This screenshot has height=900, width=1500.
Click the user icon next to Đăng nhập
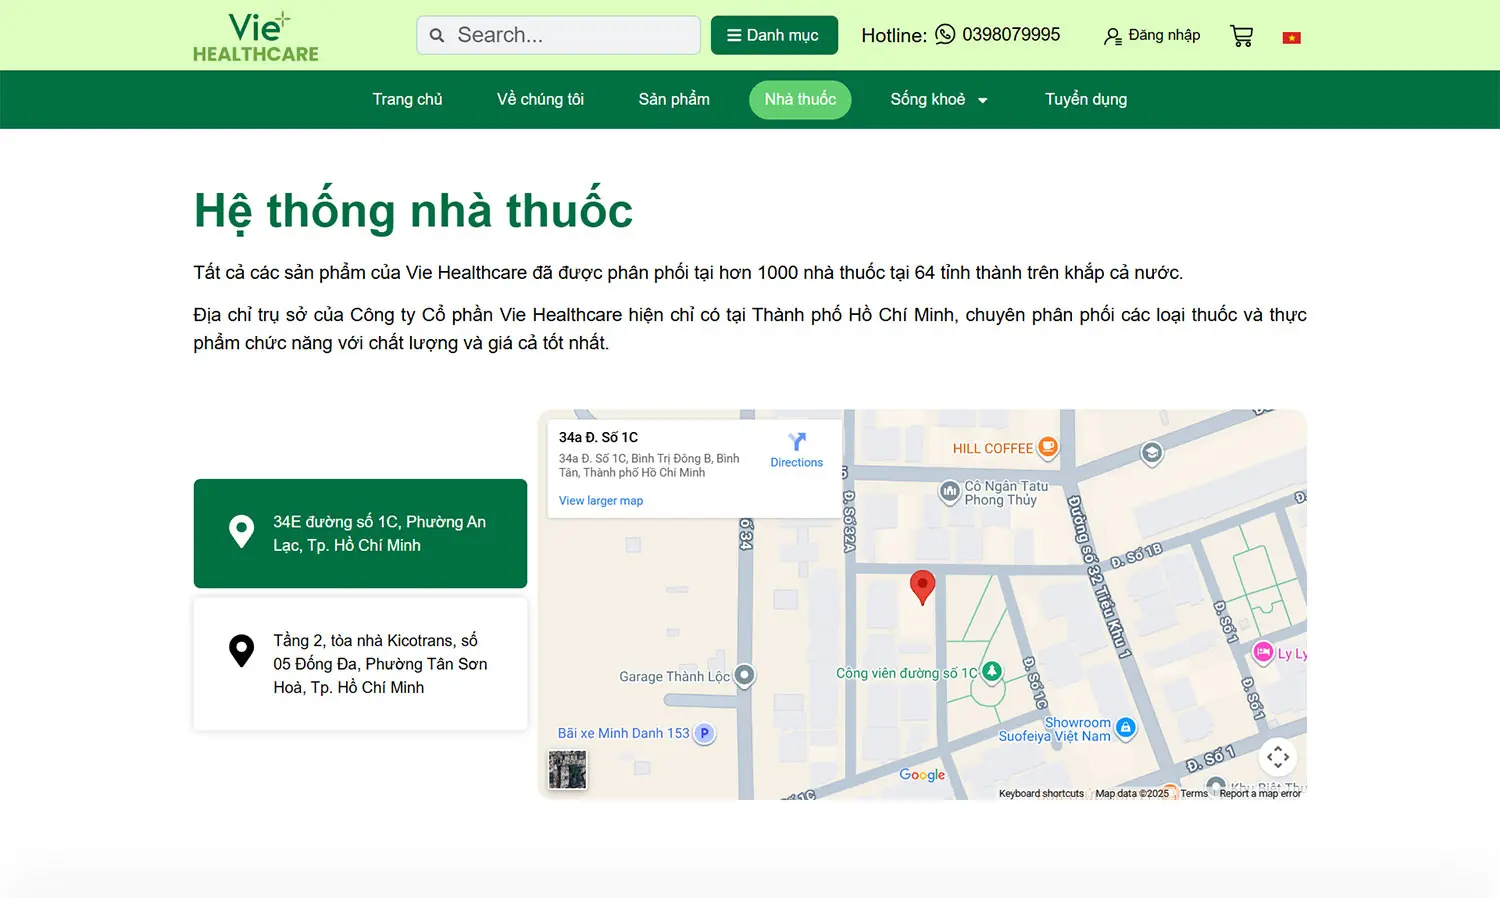(1112, 36)
